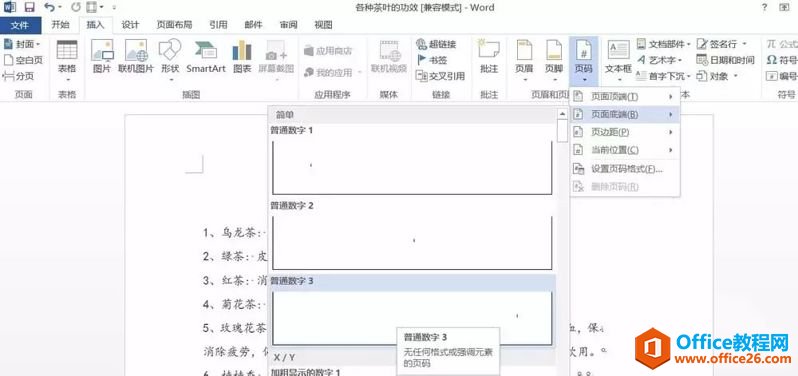The width and height of the screenshot is (798, 376).
Task: Insert a Symbol (符号)
Action: (782, 60)
